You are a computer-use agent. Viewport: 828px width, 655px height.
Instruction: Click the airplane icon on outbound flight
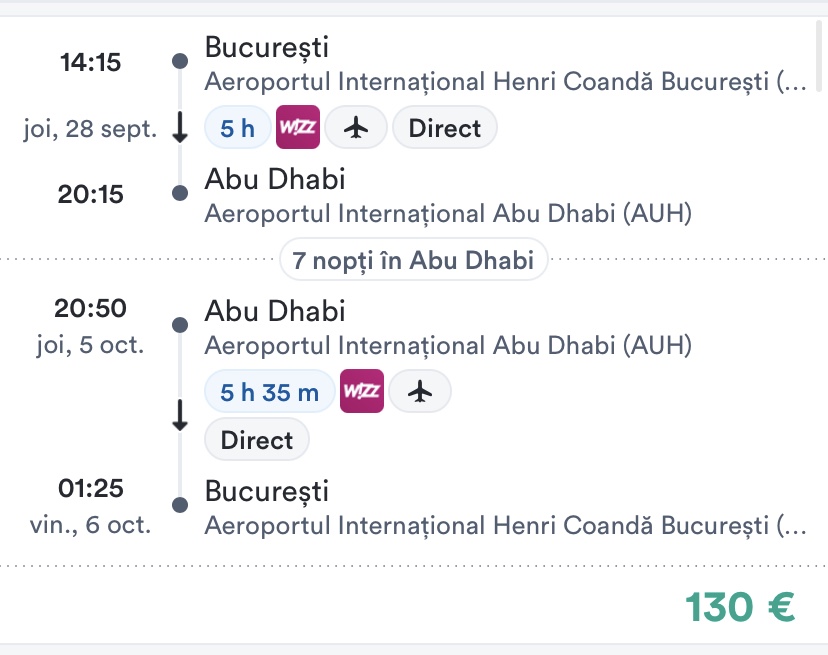pyautogui.click(x=357, y=128)
